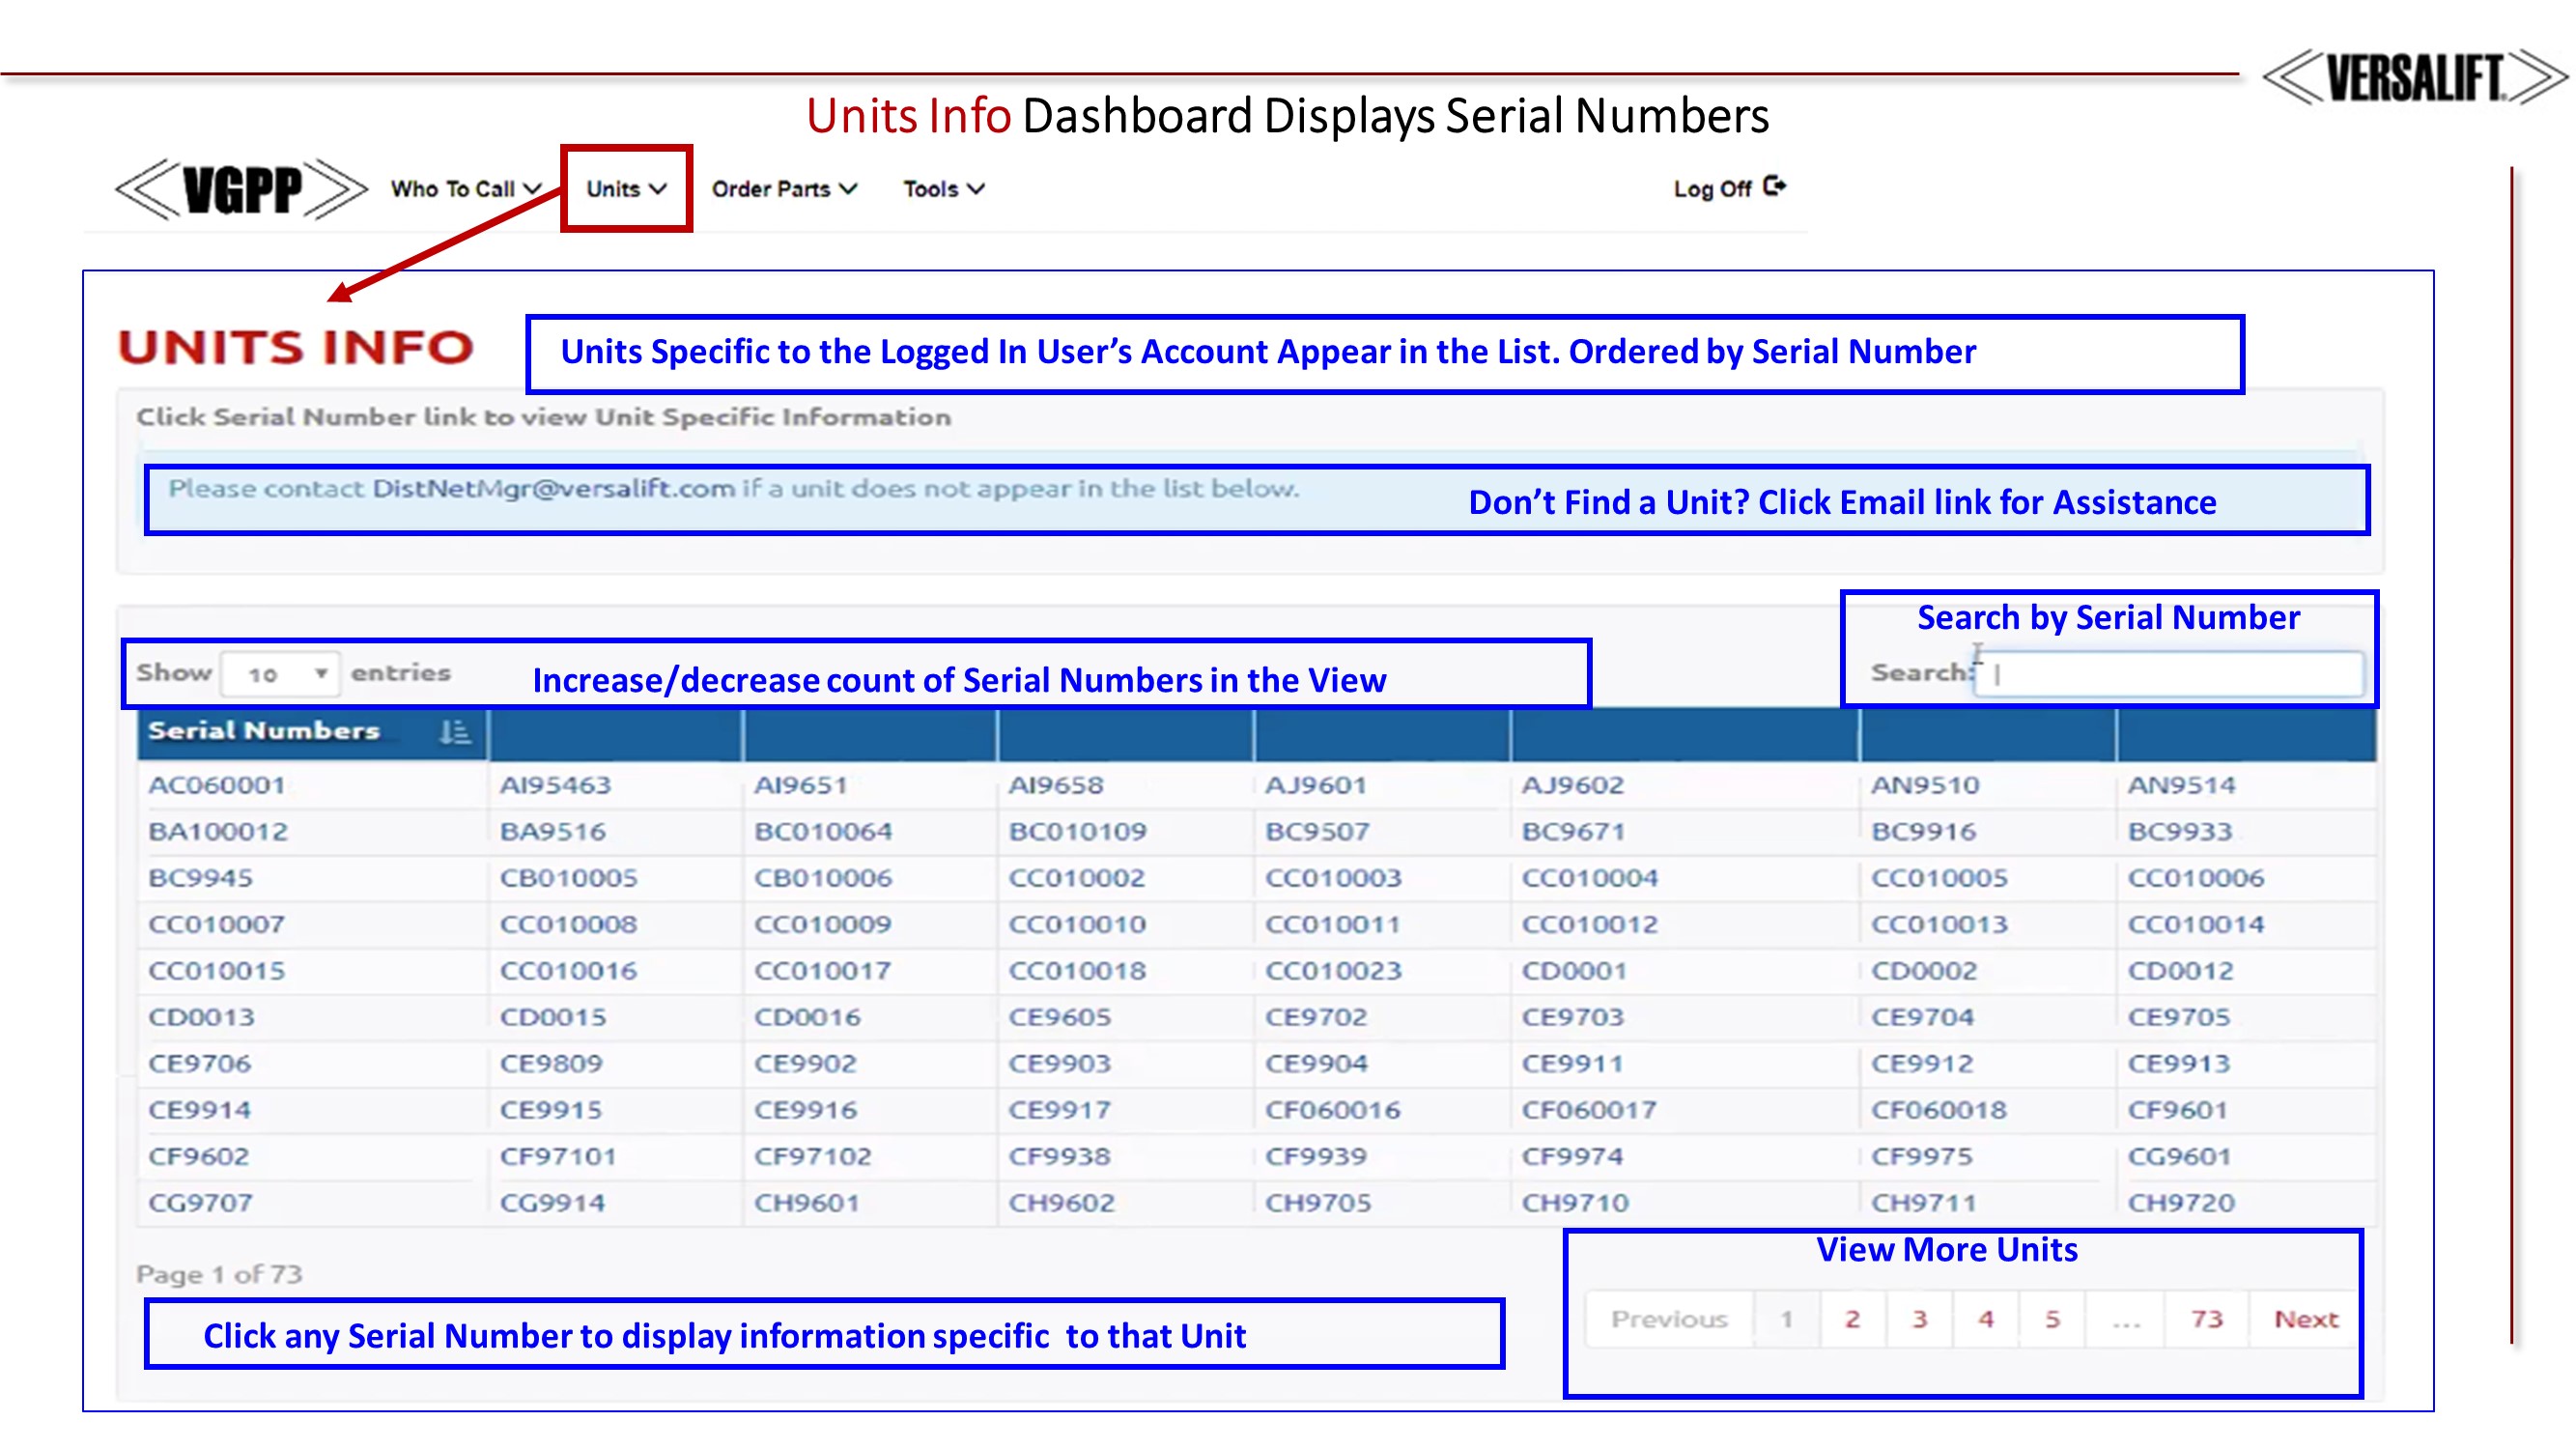Click the VGPP logo
This screenshot has width=2576, height=1449.
click(241, 189)
